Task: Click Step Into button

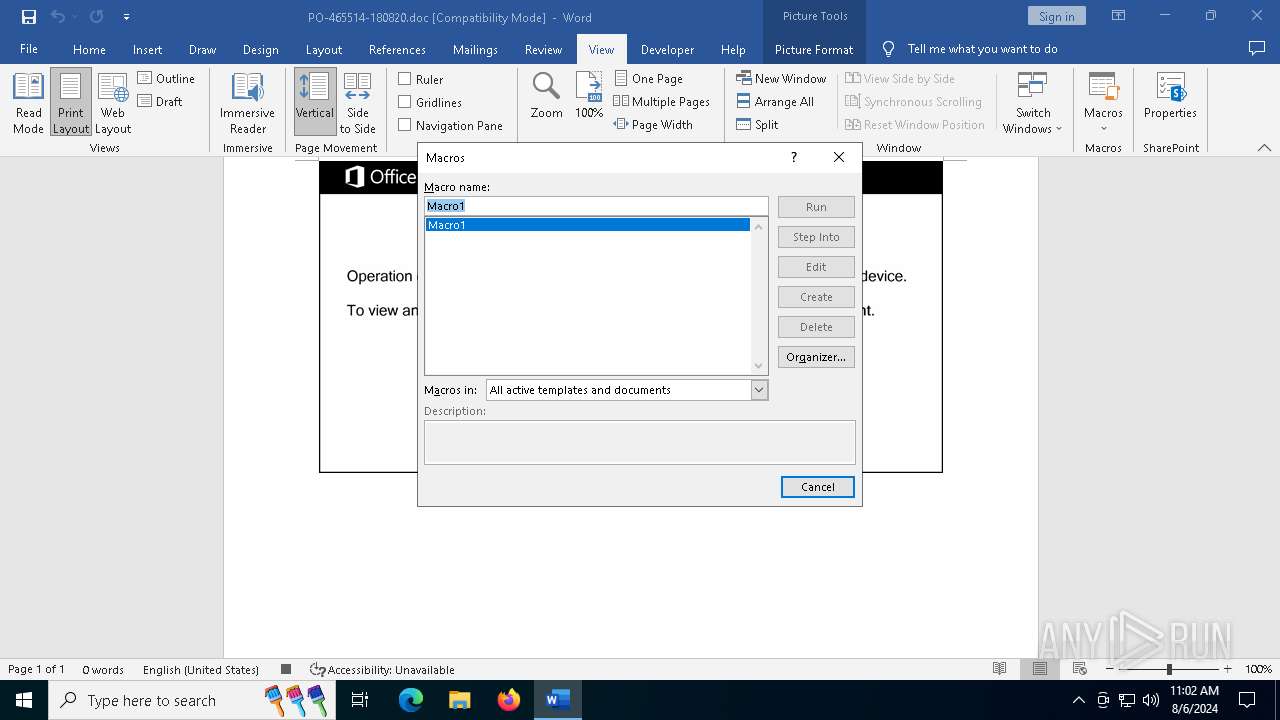Action: [816, 237]
